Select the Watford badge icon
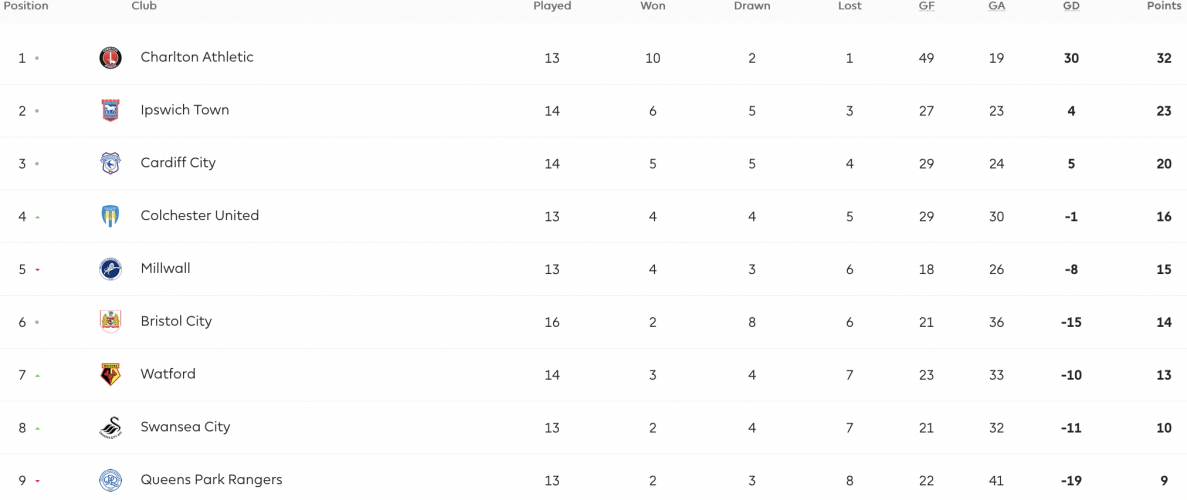This screenshot has width=1187, height=500. coord(111,374)
